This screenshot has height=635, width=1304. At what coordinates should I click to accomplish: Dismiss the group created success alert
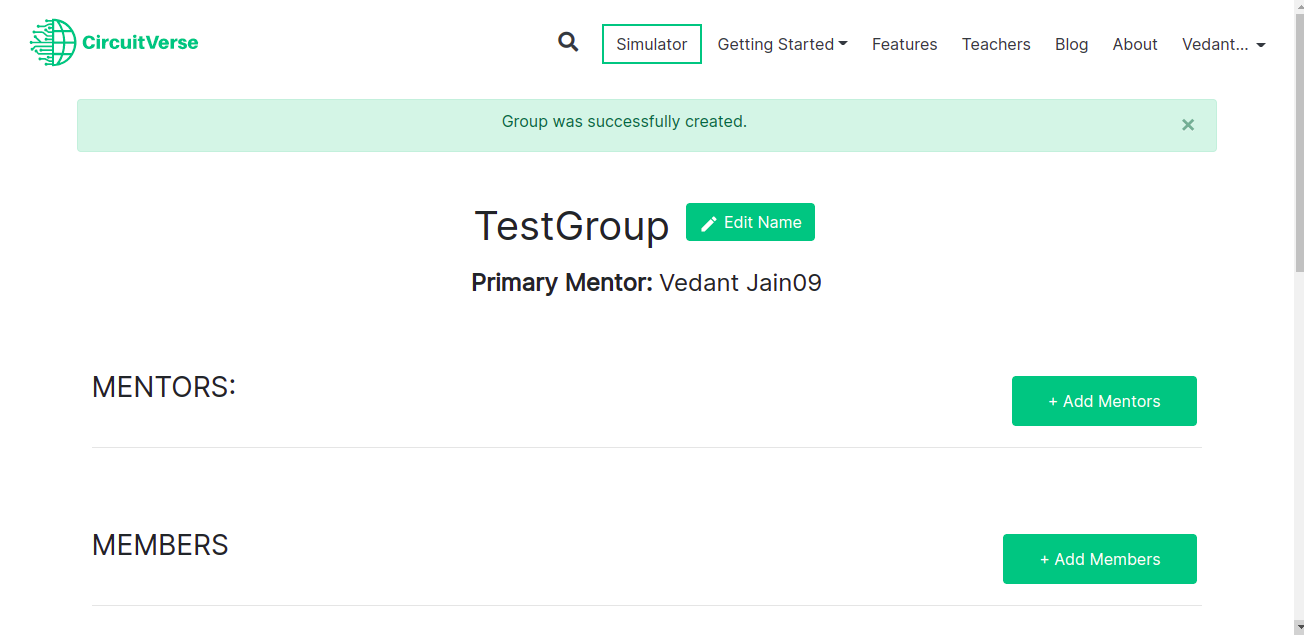(1188, 125)
